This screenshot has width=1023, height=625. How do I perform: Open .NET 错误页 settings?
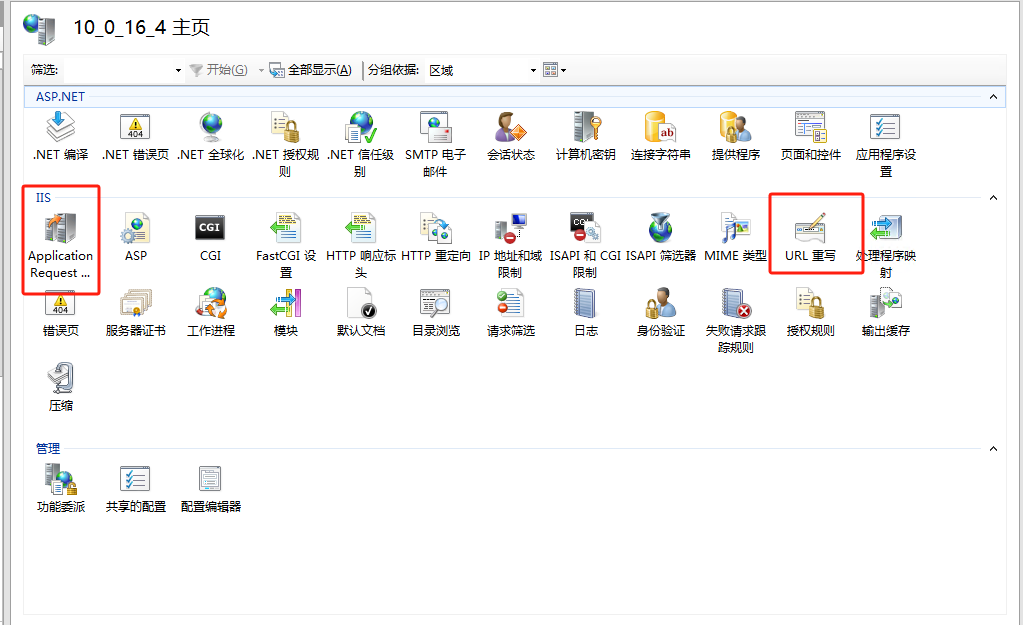point(135,136)
